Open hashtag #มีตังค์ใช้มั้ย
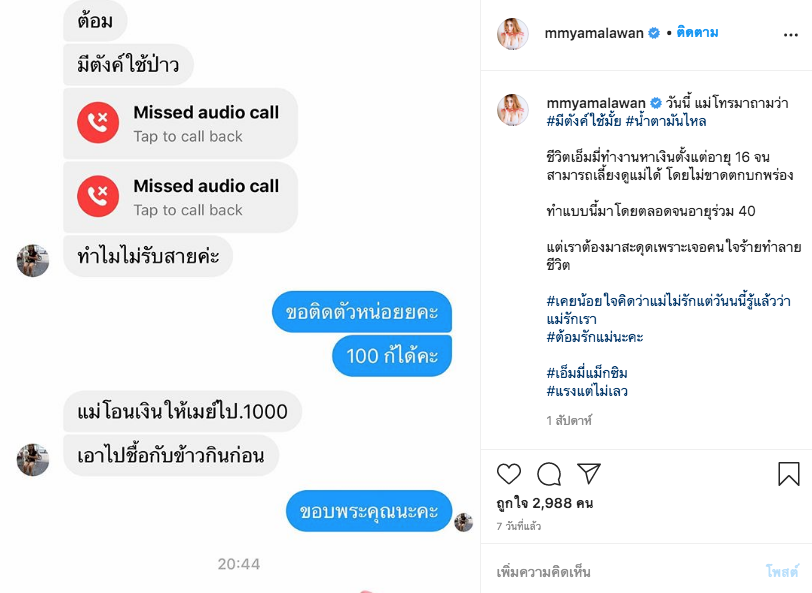 click(x=584, y=121)
